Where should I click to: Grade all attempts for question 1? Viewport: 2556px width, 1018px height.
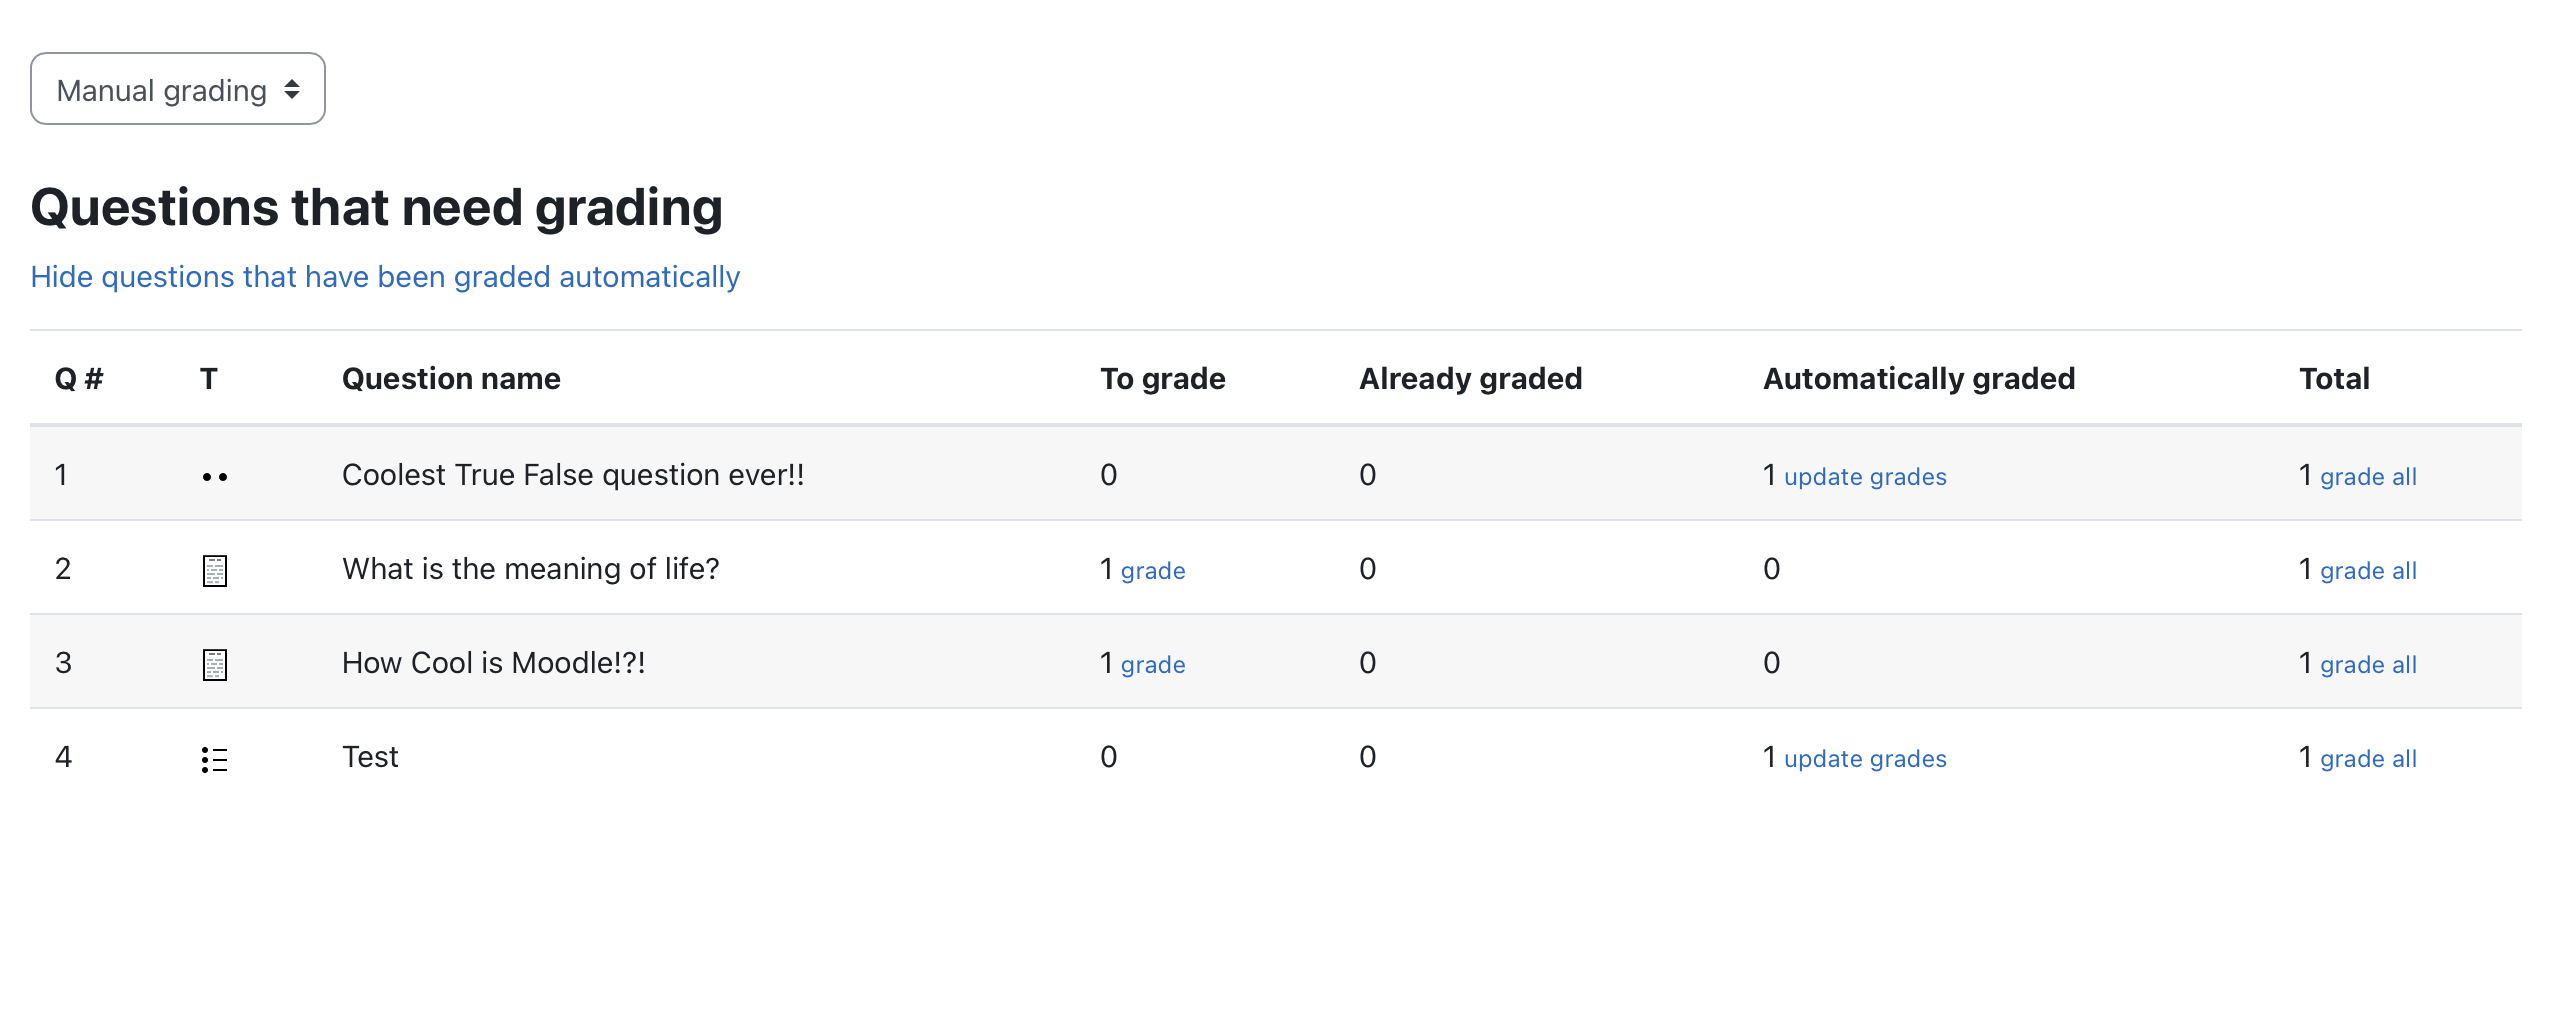(2368, 477)
